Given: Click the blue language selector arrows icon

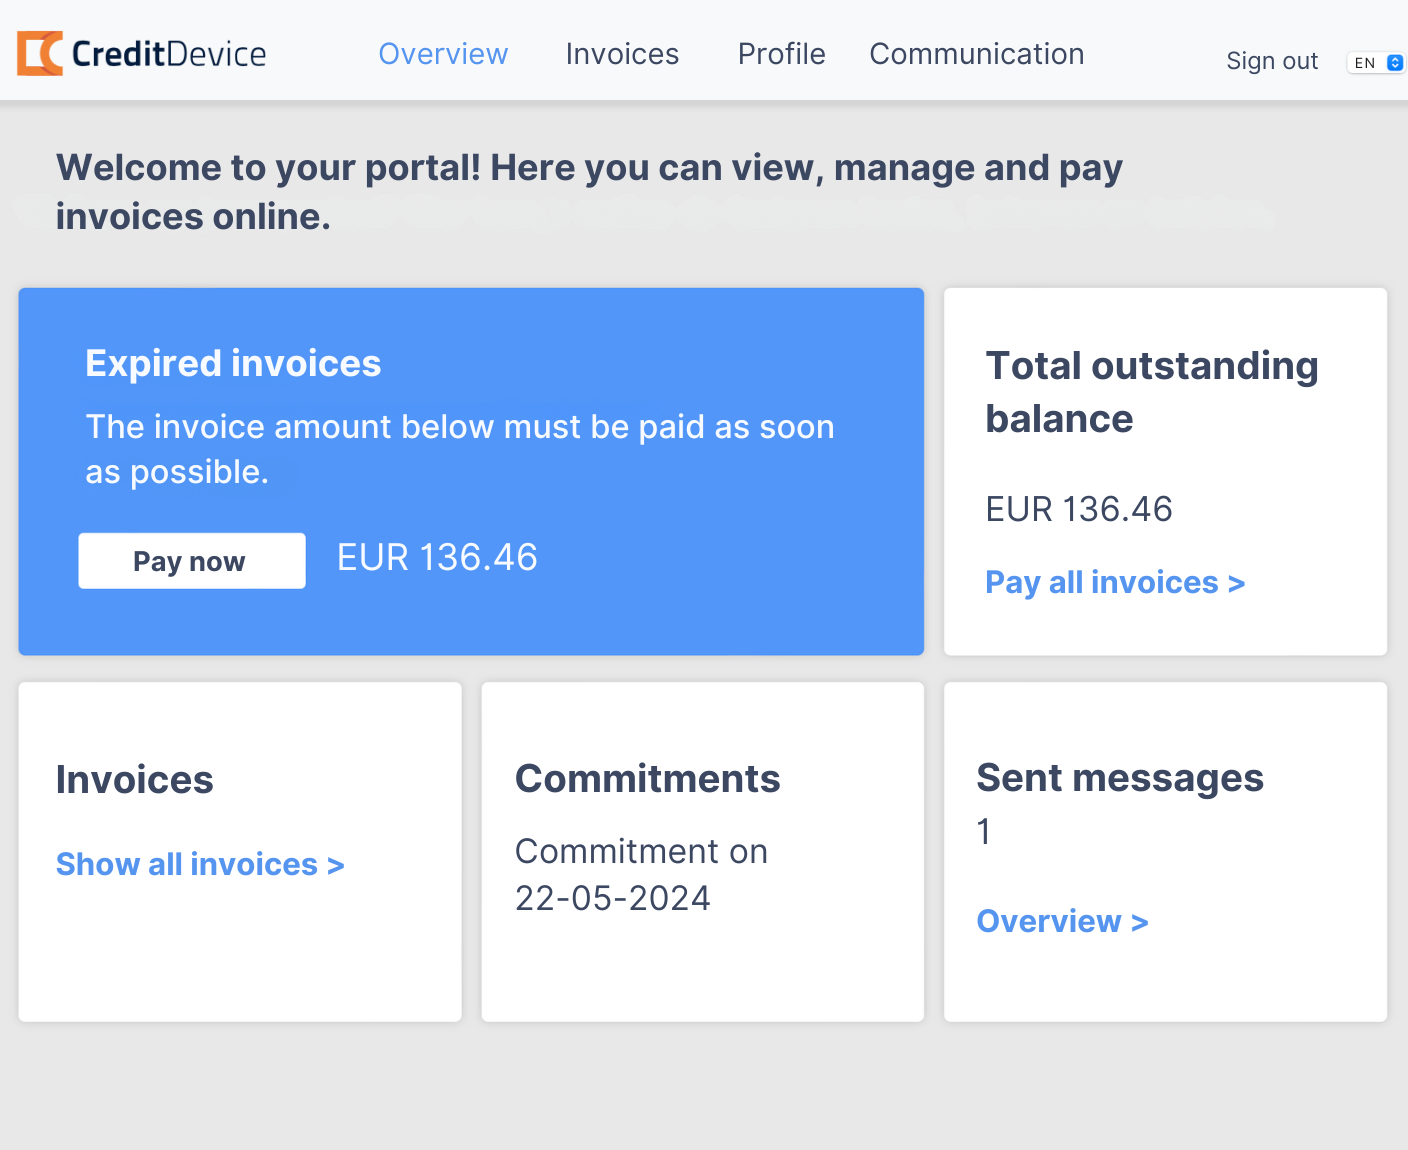Looking at the screenshot, I should [1394, 63].
